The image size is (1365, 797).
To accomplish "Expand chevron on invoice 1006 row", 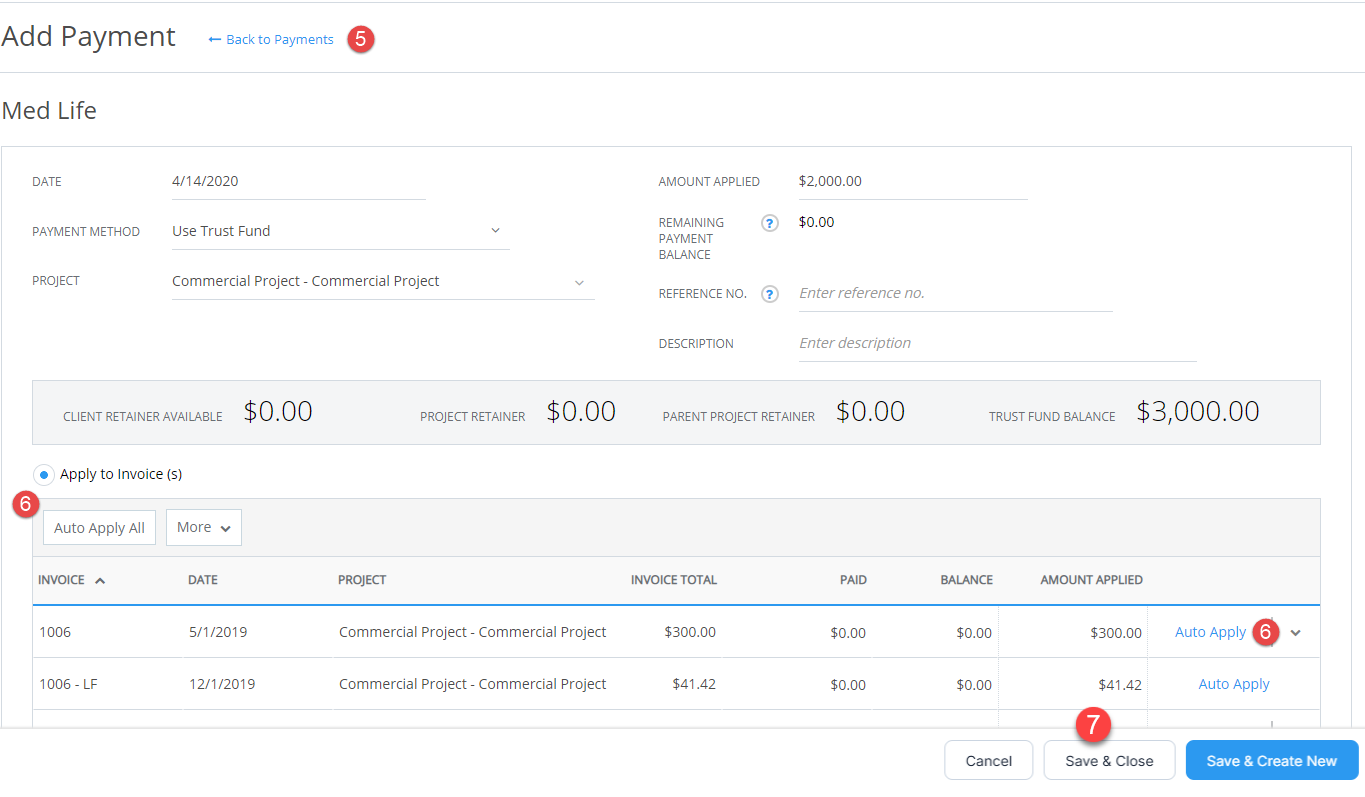I will [1296, 633].
